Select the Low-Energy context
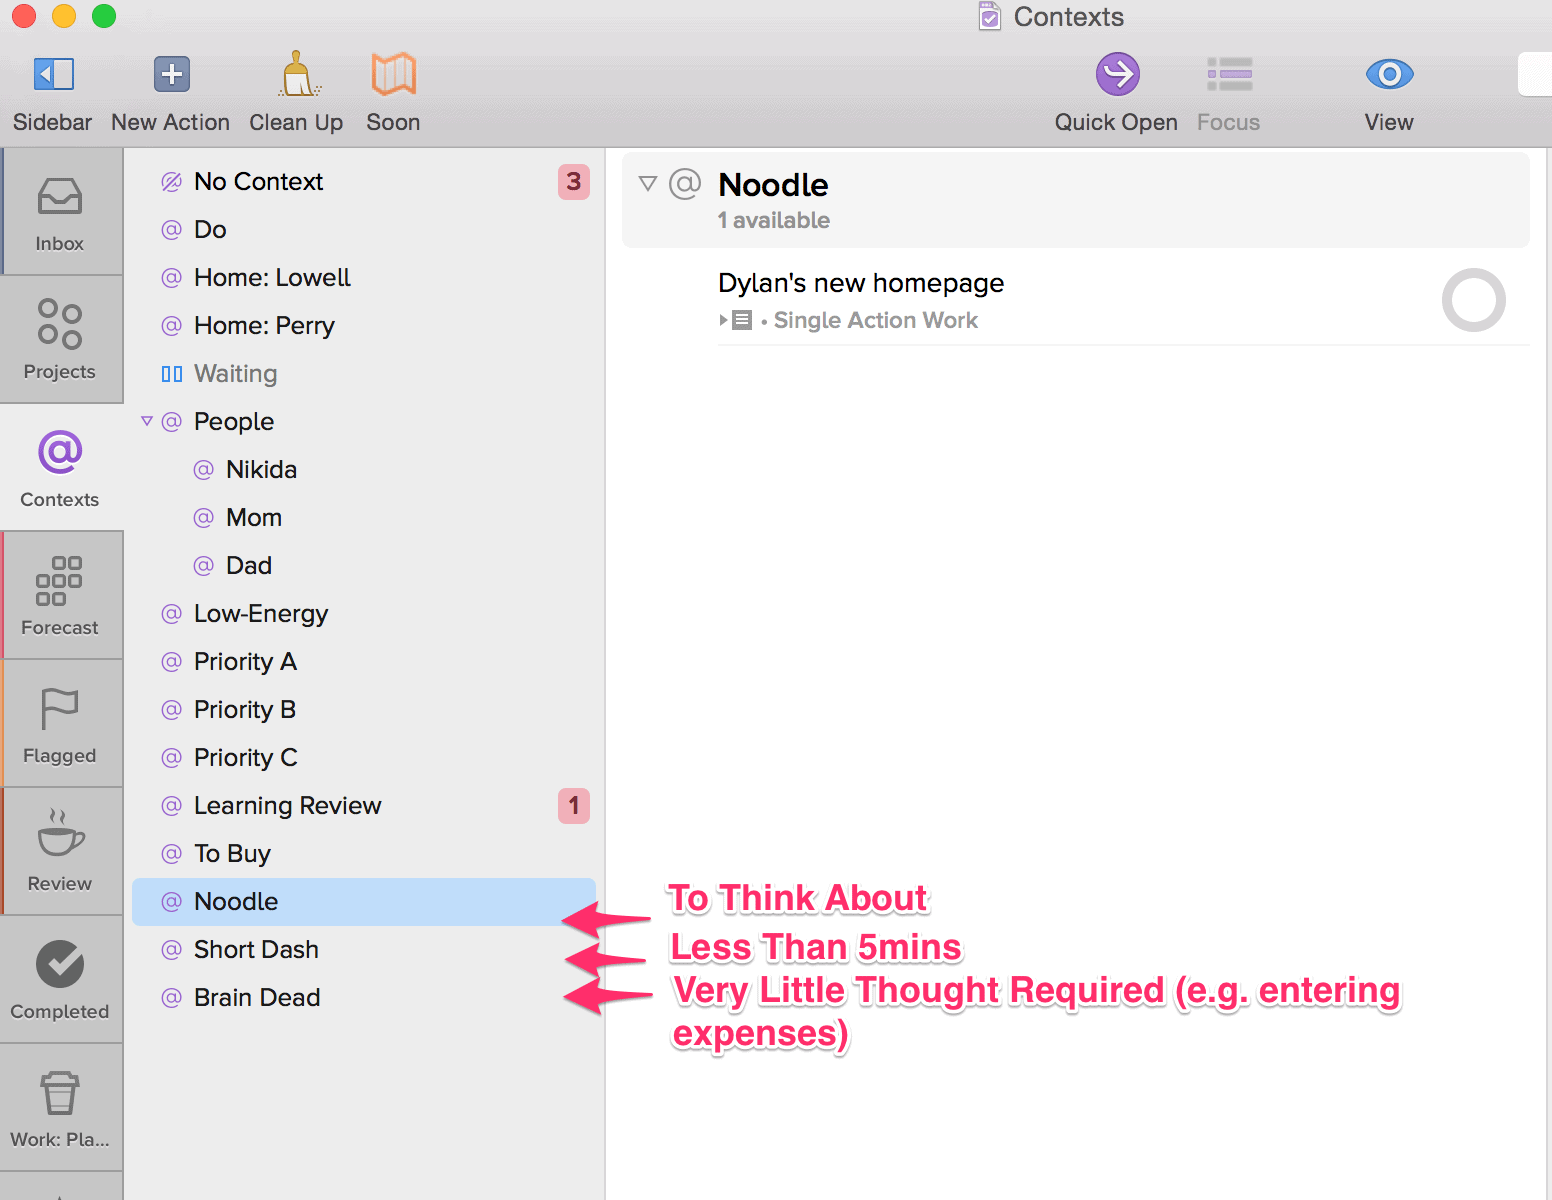1552x1200 pixels. 364,614
